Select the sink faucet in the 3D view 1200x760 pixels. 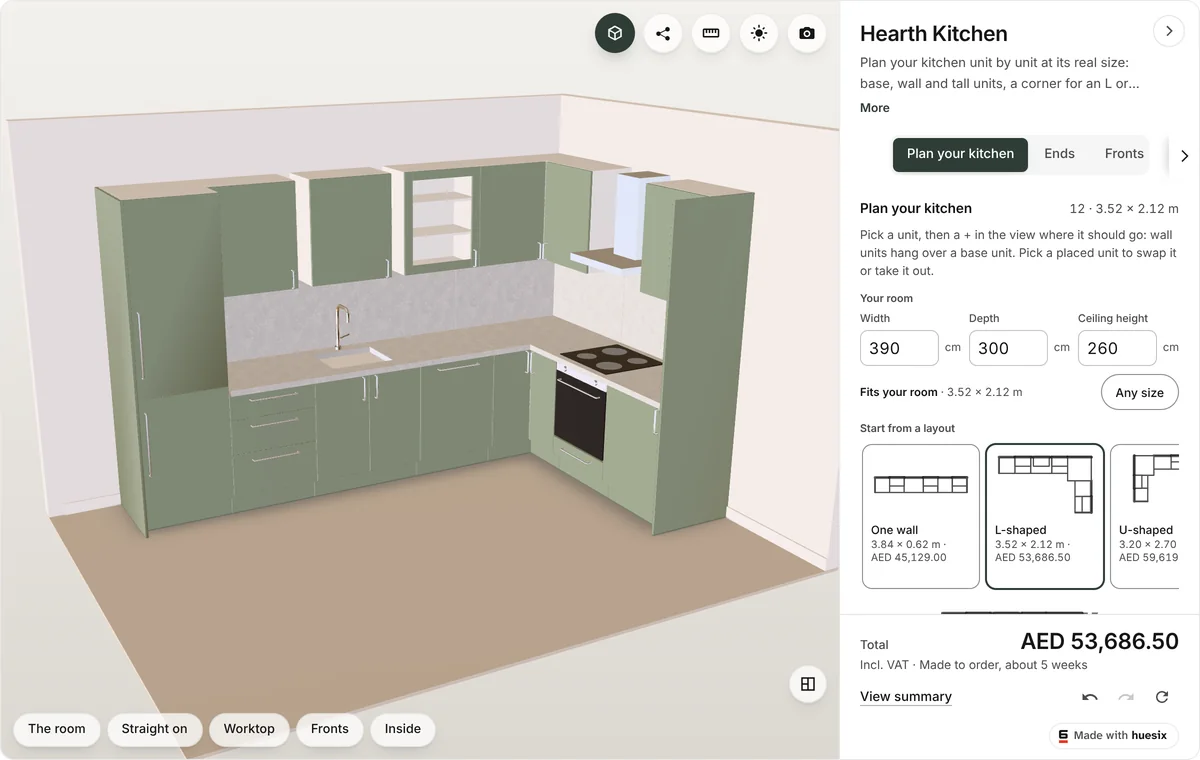coord(342,326)
